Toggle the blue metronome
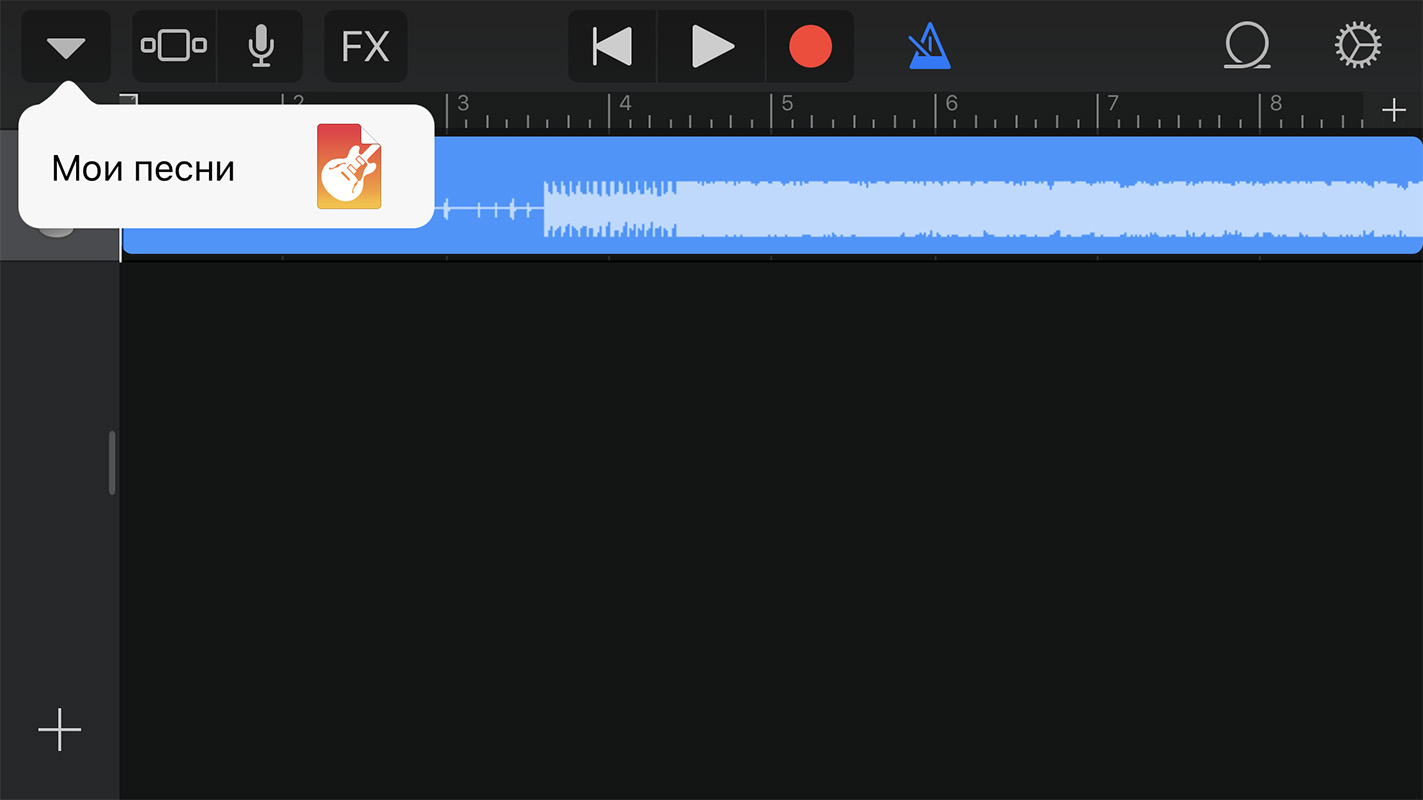This screenshot has width=1423, height=800. (x=930, y=46)
